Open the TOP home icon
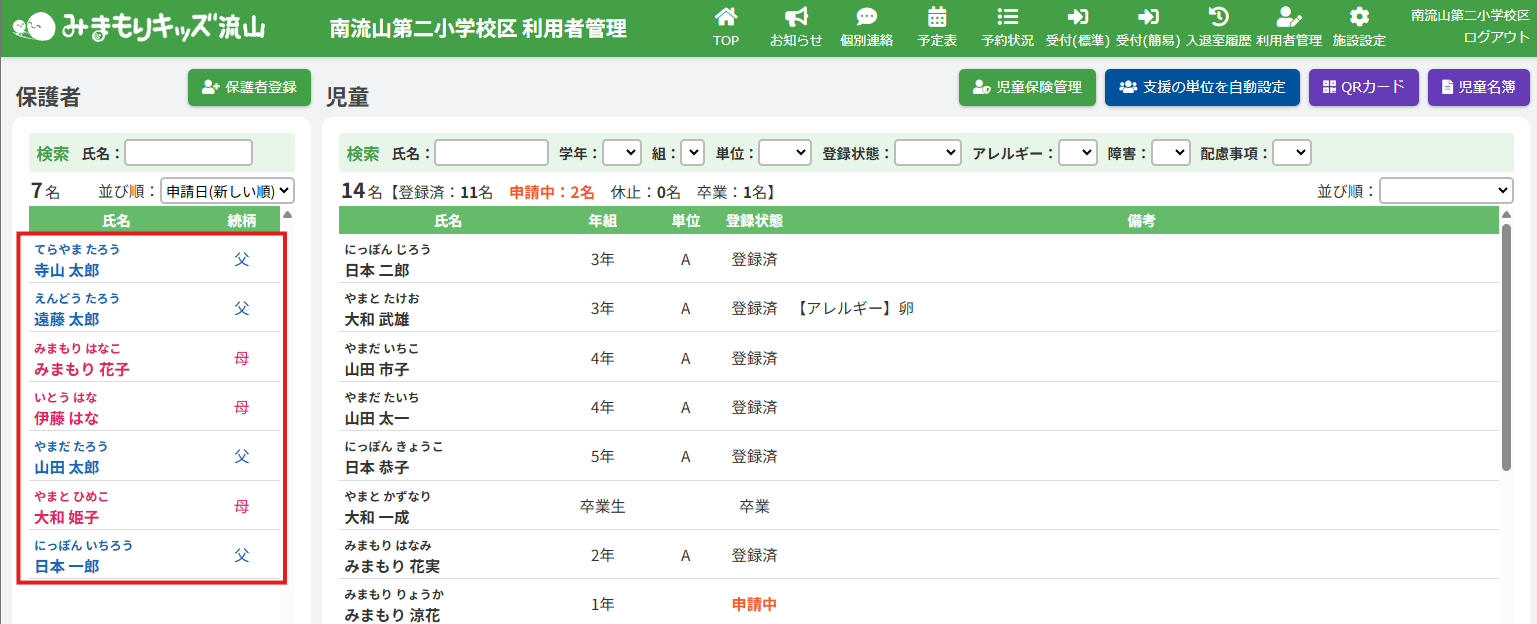Image resolution: width=1537 pixels, height=624 pixels. (726, 17)
